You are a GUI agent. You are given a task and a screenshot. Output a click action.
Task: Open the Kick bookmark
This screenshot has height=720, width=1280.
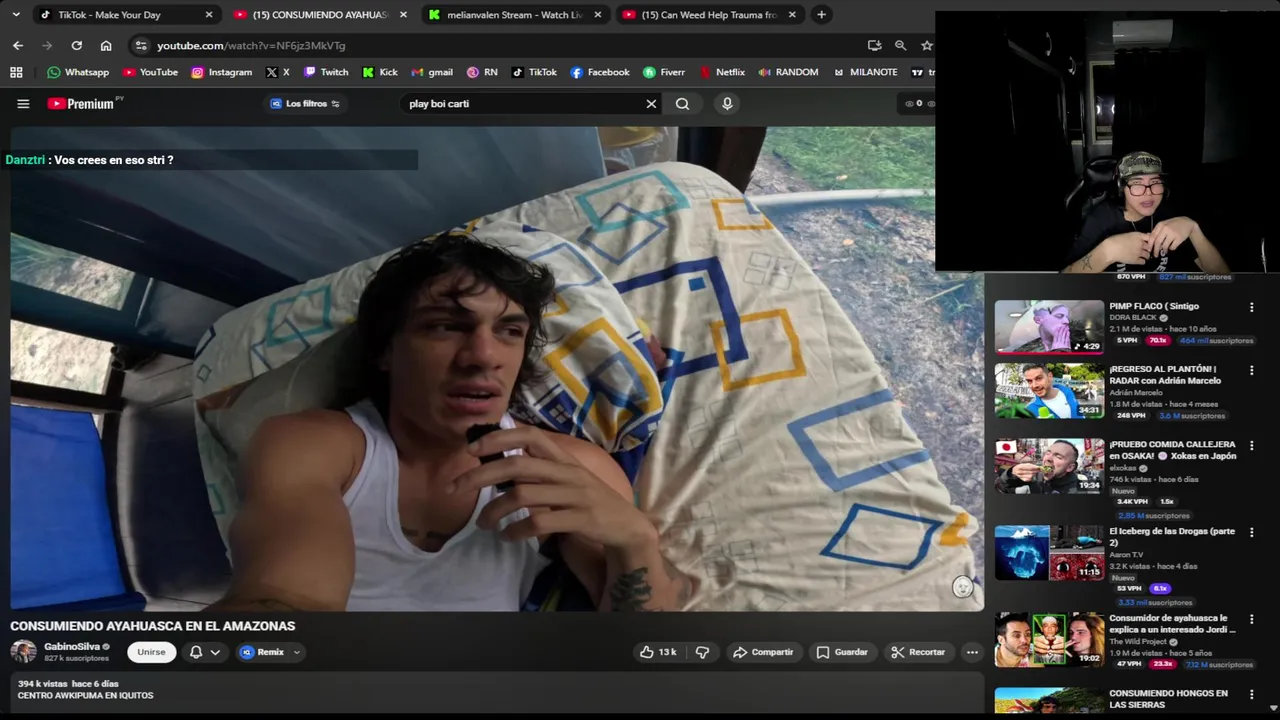pos(380,72)
